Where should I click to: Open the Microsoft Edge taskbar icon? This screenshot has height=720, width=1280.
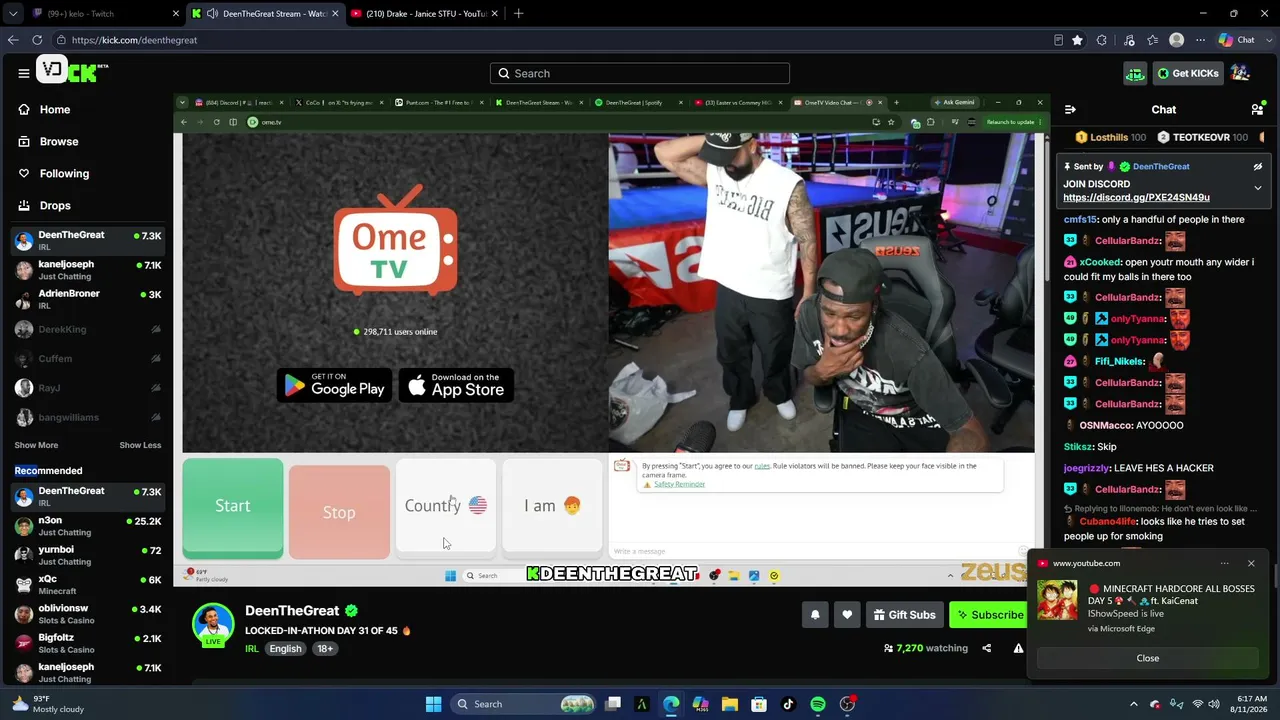[x=671, y=704]
